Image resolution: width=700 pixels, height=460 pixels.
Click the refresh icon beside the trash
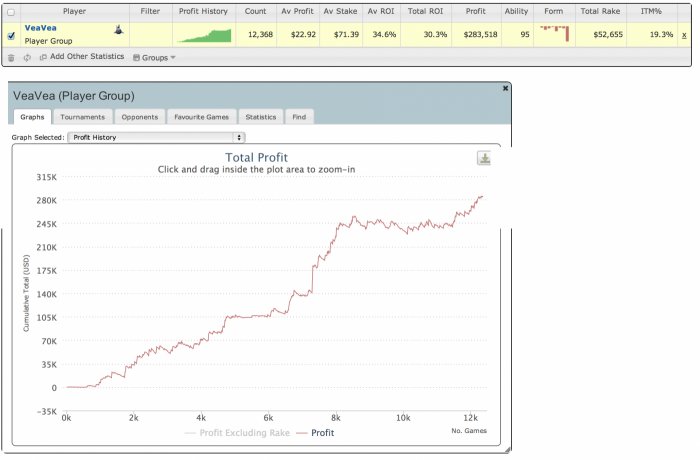[x=27, y=58]
